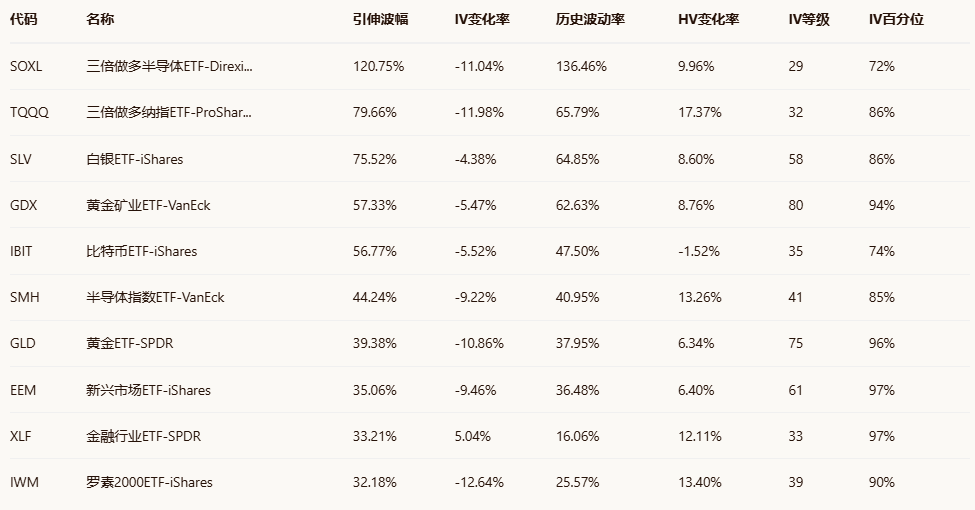Click GLD IV percentile value 96%
This screenshot has width=975, height=510.
pos(881,343)
